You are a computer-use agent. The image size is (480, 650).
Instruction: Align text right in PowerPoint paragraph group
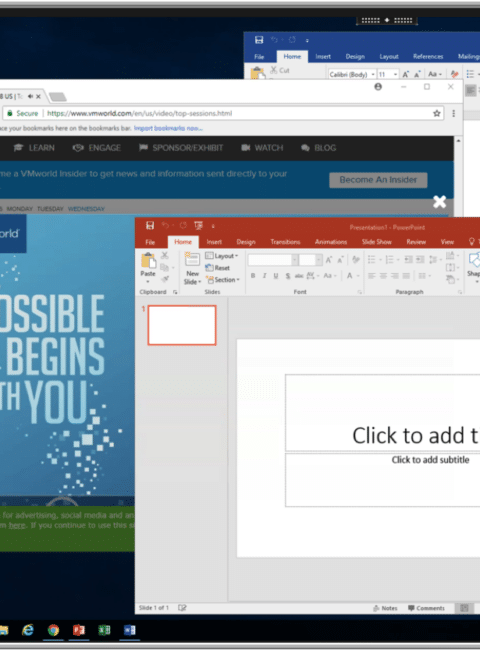(395, 276)
